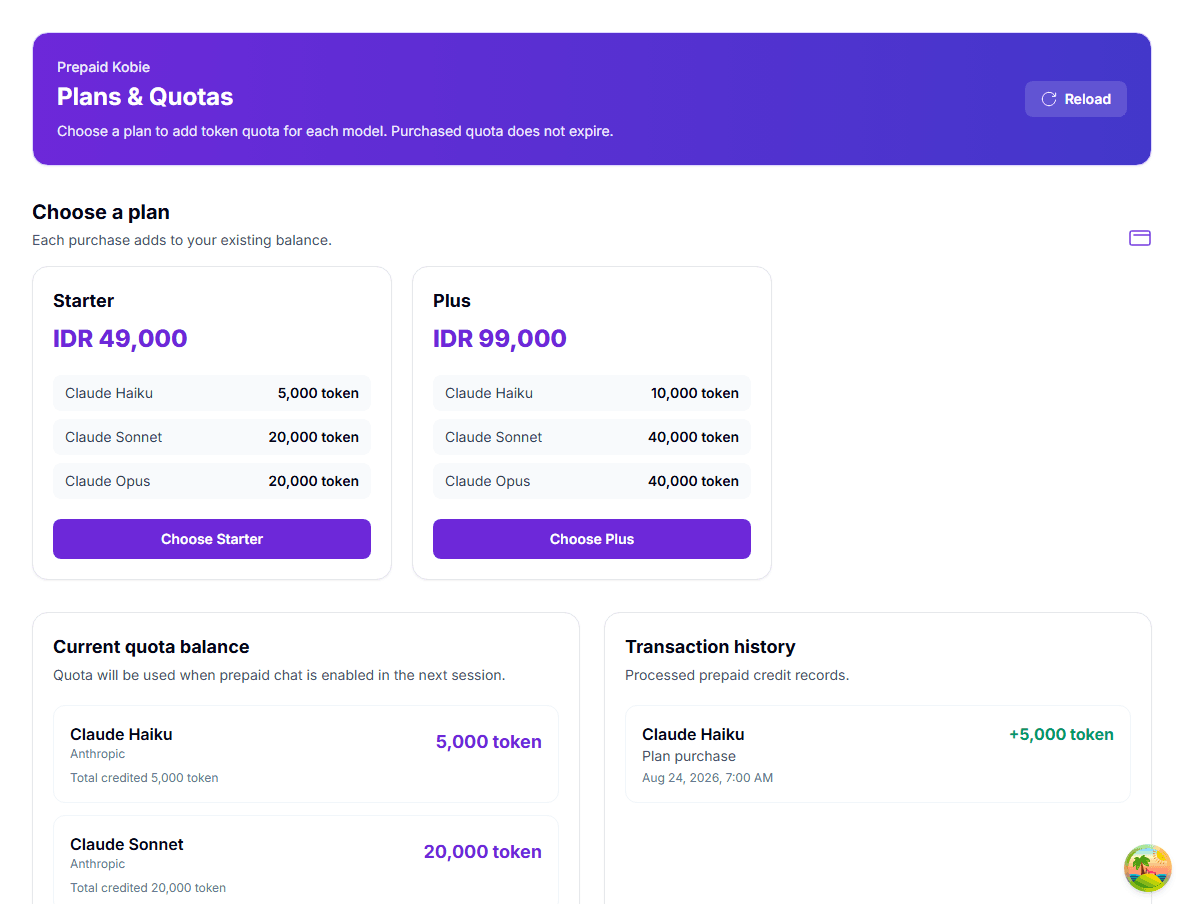1184x904 pixels.
Task: Click Starter Claude Opus 20,000 token row
Action: tap(211, 481)
